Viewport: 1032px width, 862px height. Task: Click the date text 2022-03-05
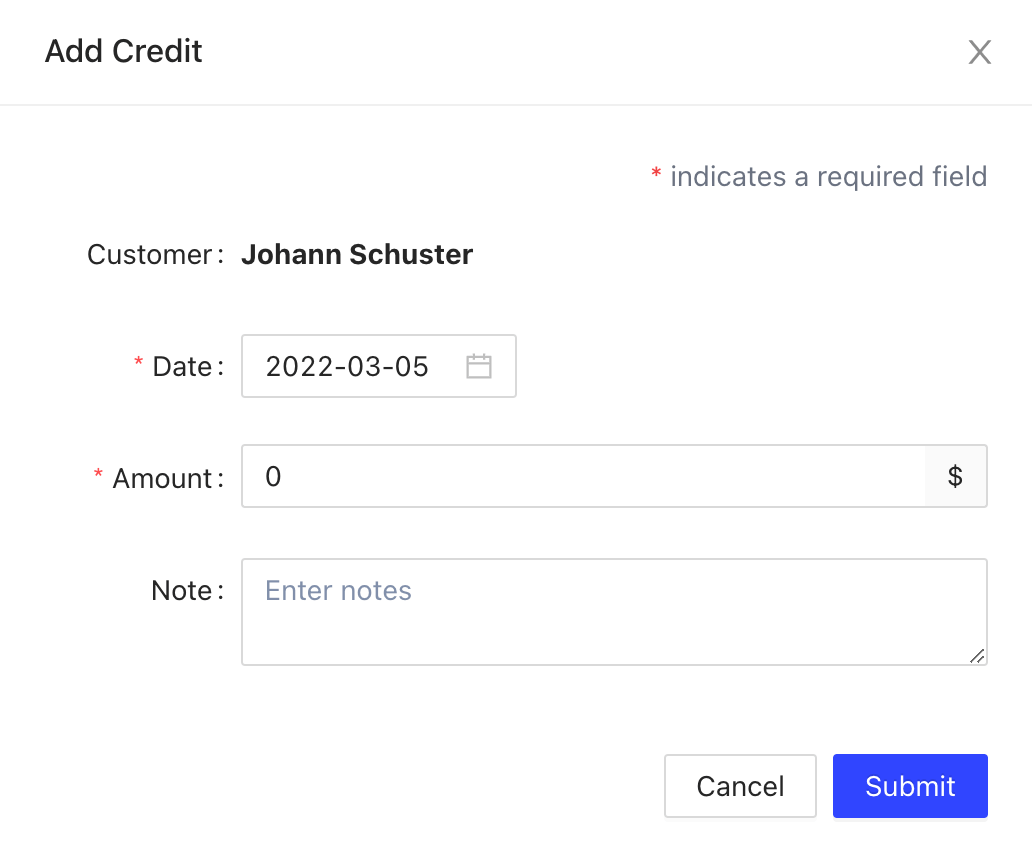(347, 366)
